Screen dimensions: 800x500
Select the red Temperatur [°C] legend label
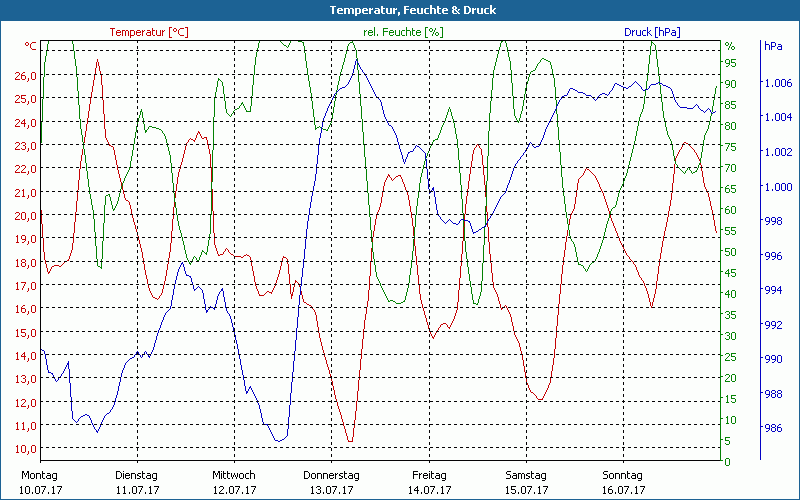tap(149, 32)
